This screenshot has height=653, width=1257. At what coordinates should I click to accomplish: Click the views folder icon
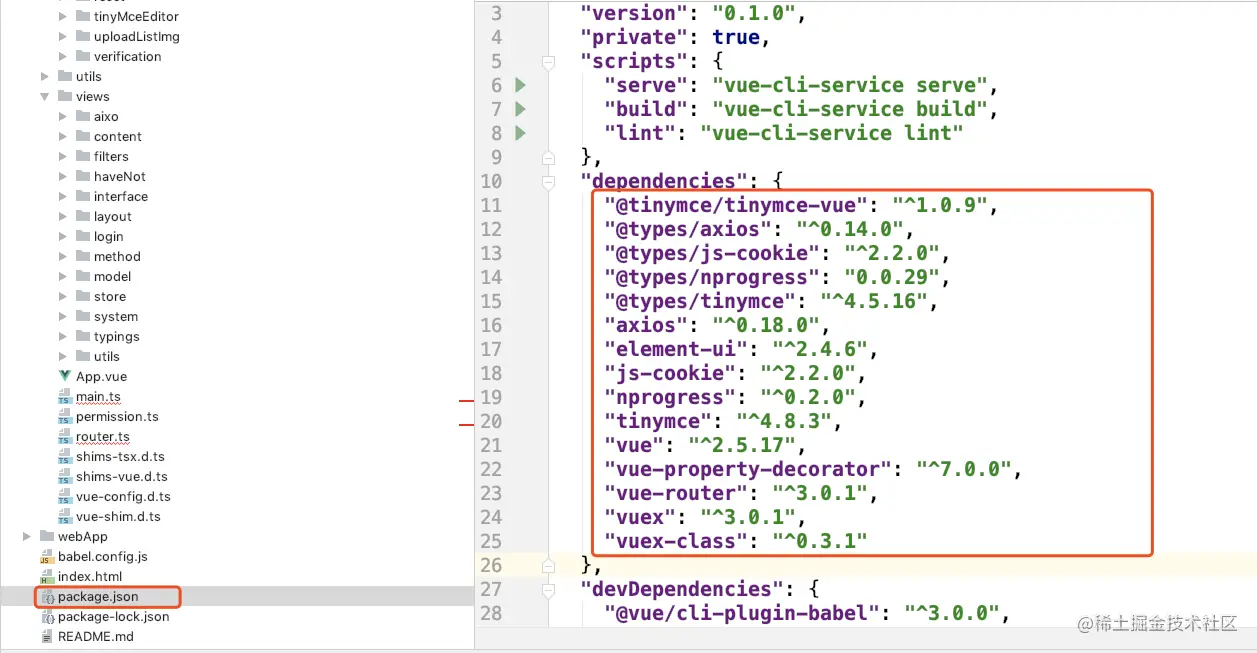[65, 96]
